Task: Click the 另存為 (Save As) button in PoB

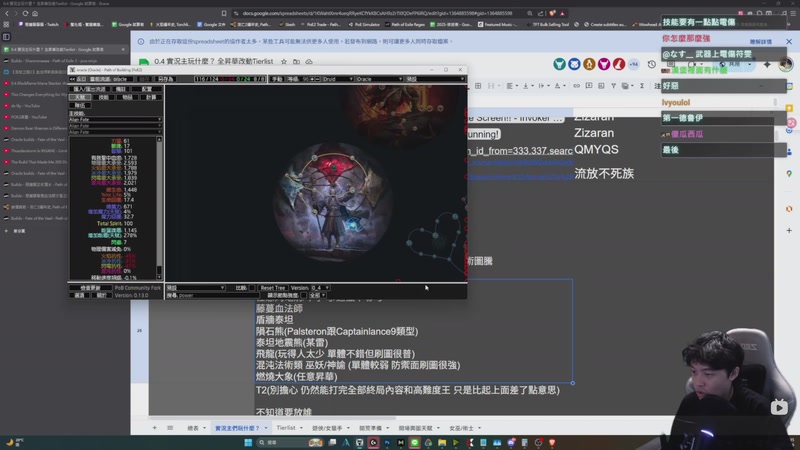Action: pos(165,79)
